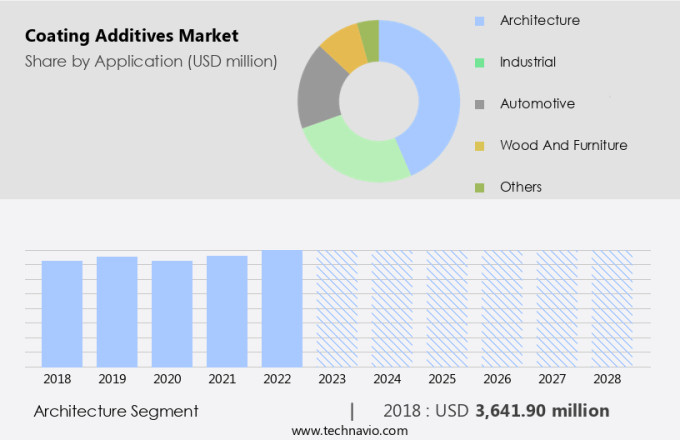This screenshot has height=440, width=680.
Task: Click the blue Architecture legend dot
Action: pyautogui.click(x=481, y=20)
